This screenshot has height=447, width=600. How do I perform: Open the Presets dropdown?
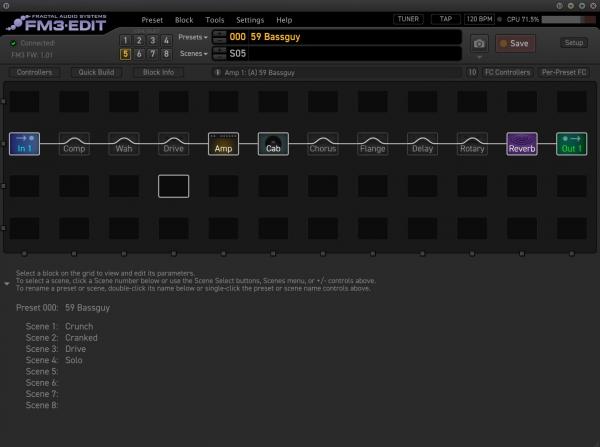193,37
